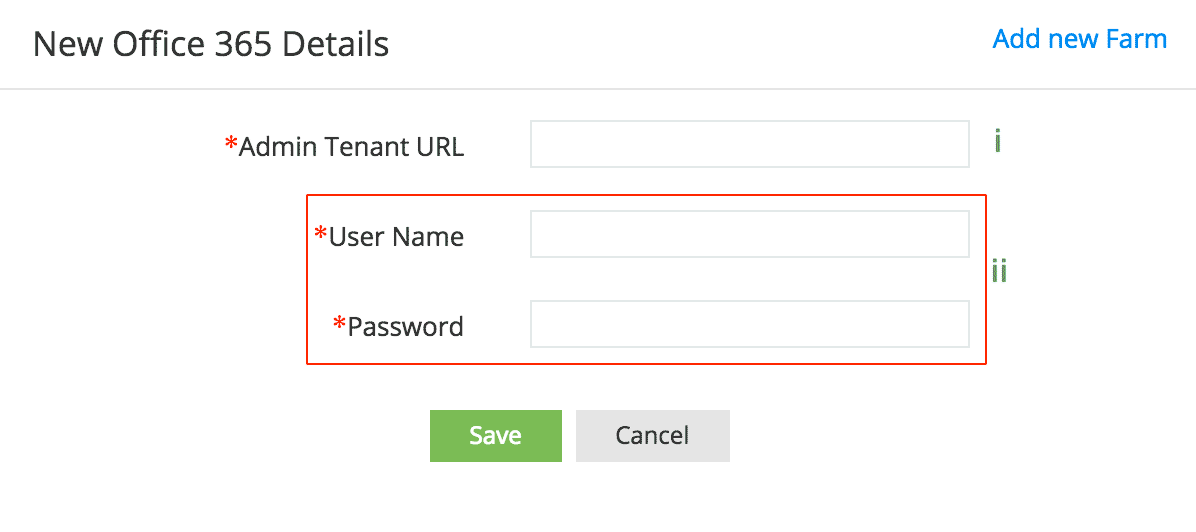Screen dimensions: 1196x532
Task: Click the New Office 365 Details heading
Action: (211, 45)
